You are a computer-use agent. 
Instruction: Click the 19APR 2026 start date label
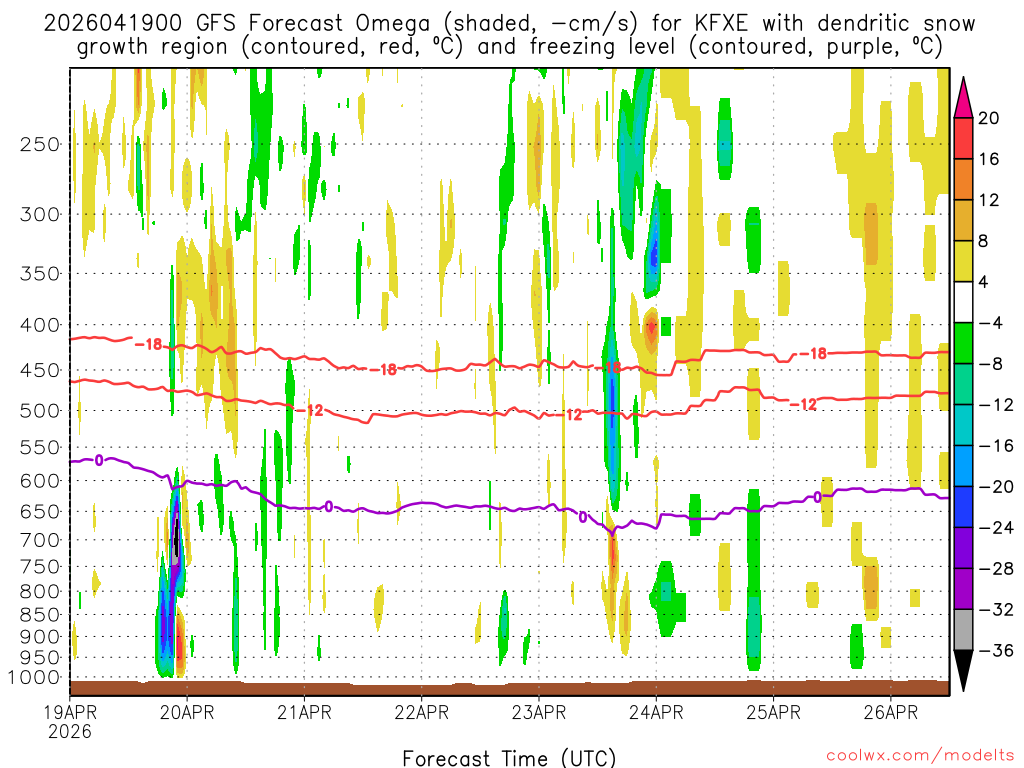coord(69,721)
